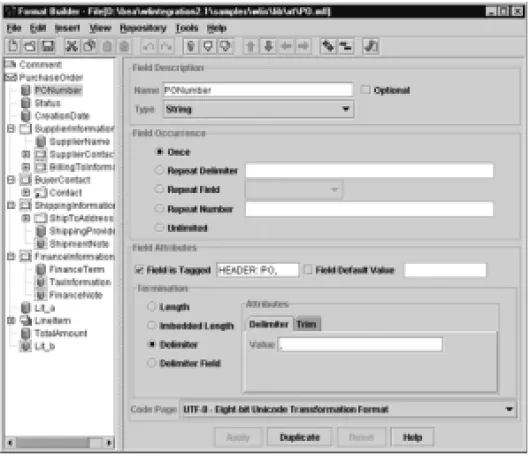This screenshot has width=530, height=456.
Task: Collapse the FinanceInformation tree node
Action: tap(11, 257)
